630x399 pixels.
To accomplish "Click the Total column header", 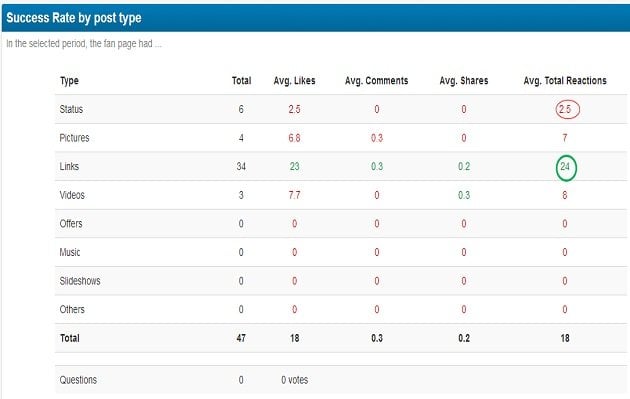I will (241, 81).
